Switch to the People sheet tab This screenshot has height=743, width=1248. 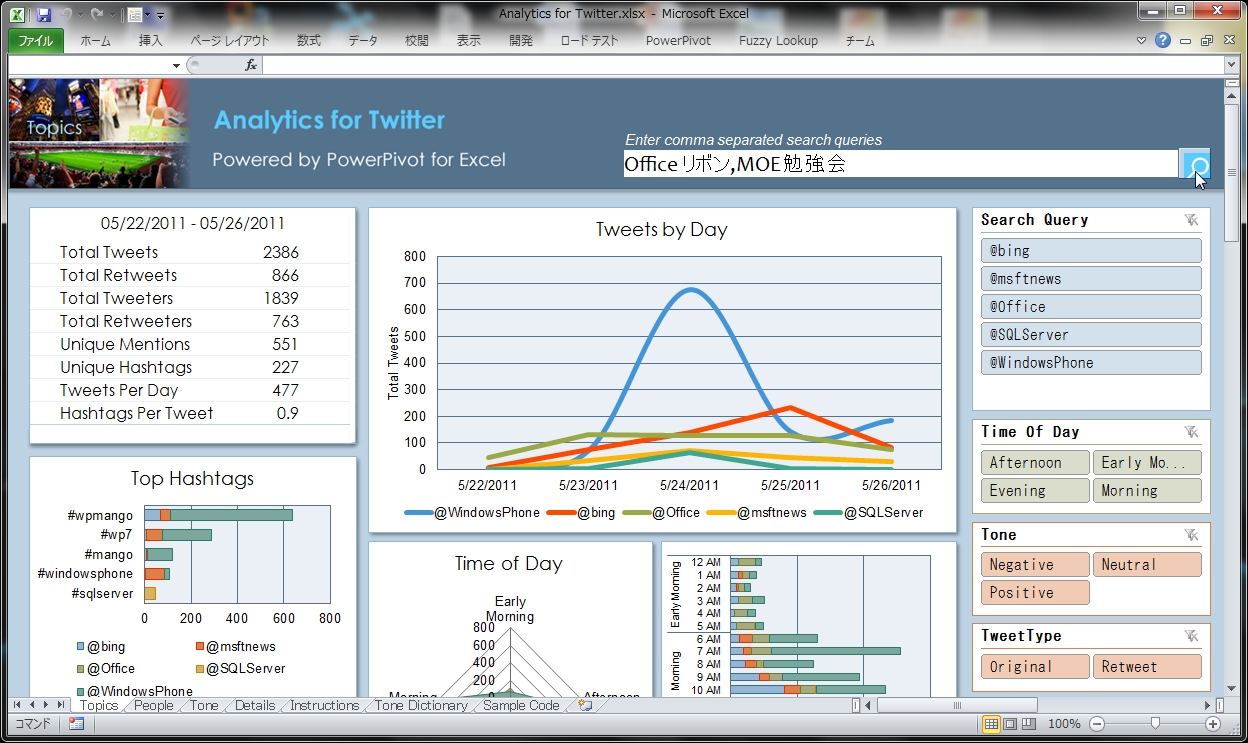(154, 705)
